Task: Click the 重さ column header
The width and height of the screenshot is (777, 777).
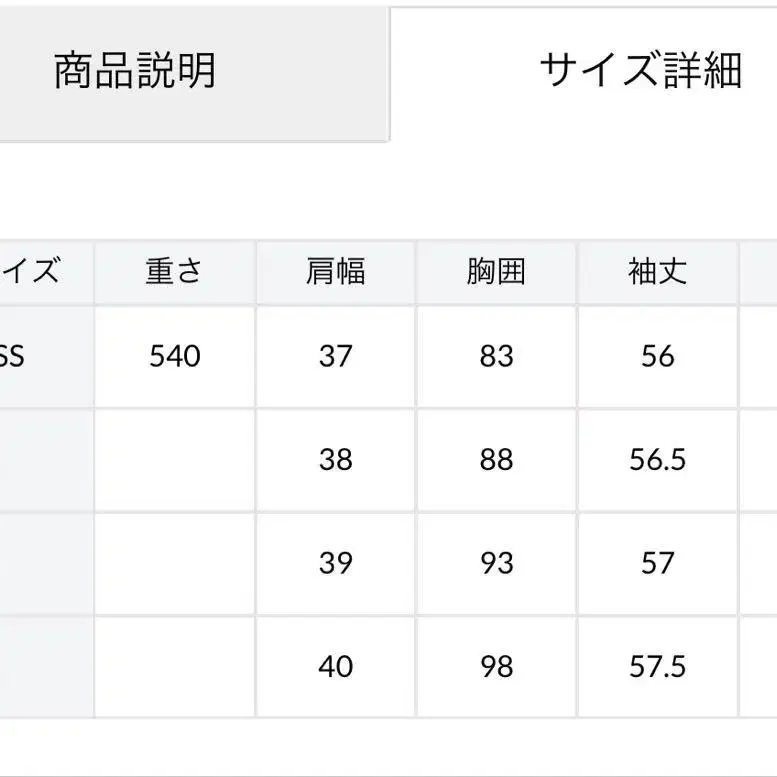Action: pyautogui.click(x=174, y=272)
